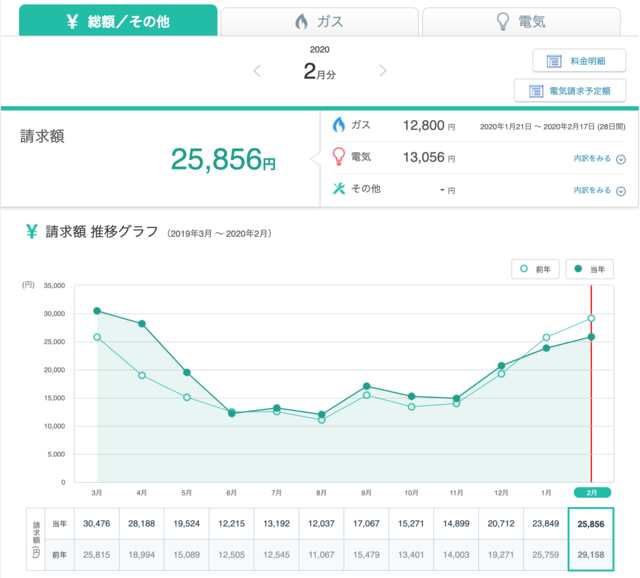Select previous year cell 18,994
The height and width of the screenshot is (578, 640).
(142, 555)
